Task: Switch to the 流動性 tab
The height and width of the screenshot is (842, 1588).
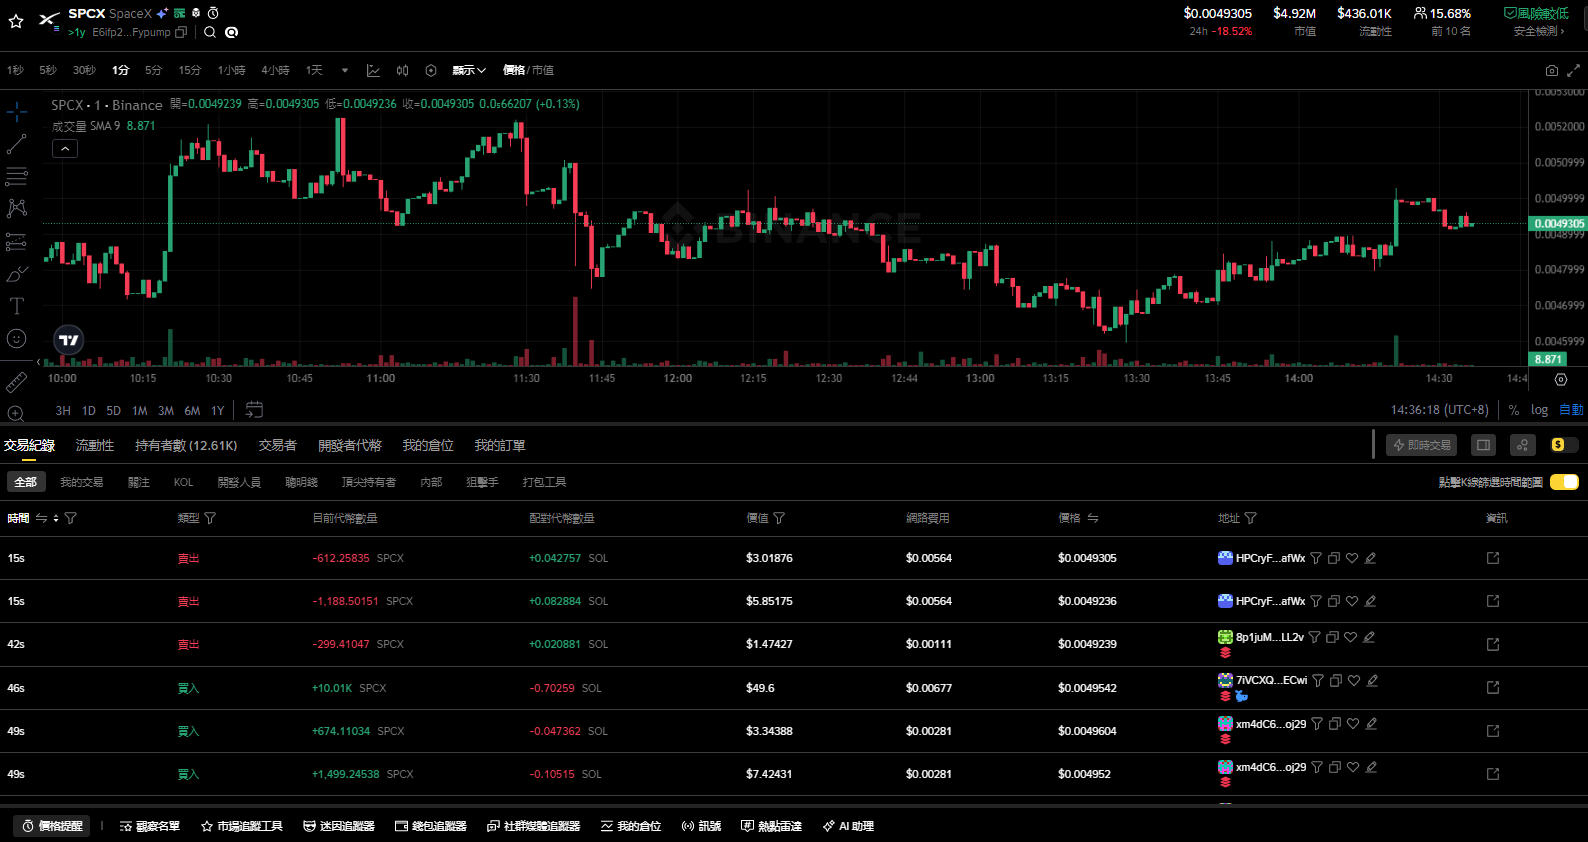Action: (x=95, y=445)
